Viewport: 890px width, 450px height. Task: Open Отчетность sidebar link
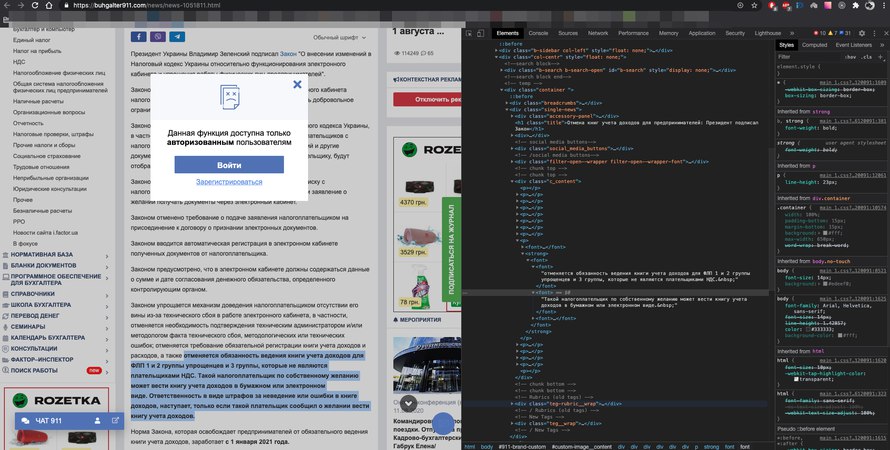pyautogui.click(x=28, y=123)
